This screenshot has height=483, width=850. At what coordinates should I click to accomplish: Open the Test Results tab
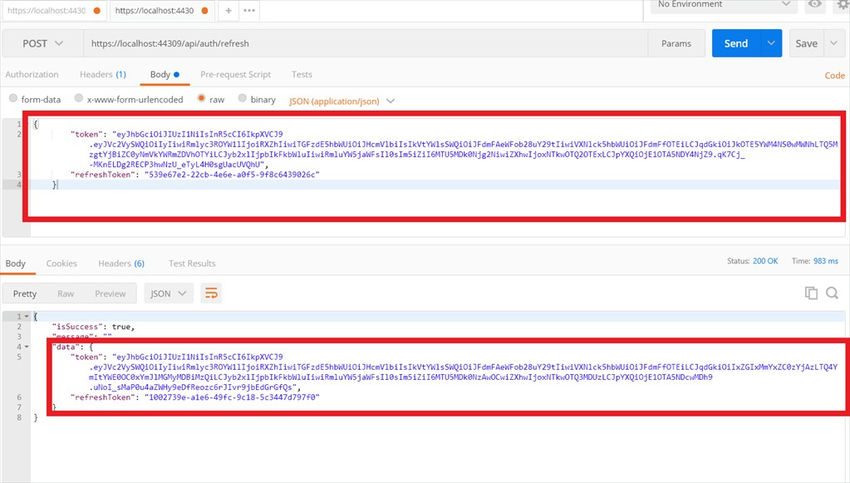tap(192, 263)
